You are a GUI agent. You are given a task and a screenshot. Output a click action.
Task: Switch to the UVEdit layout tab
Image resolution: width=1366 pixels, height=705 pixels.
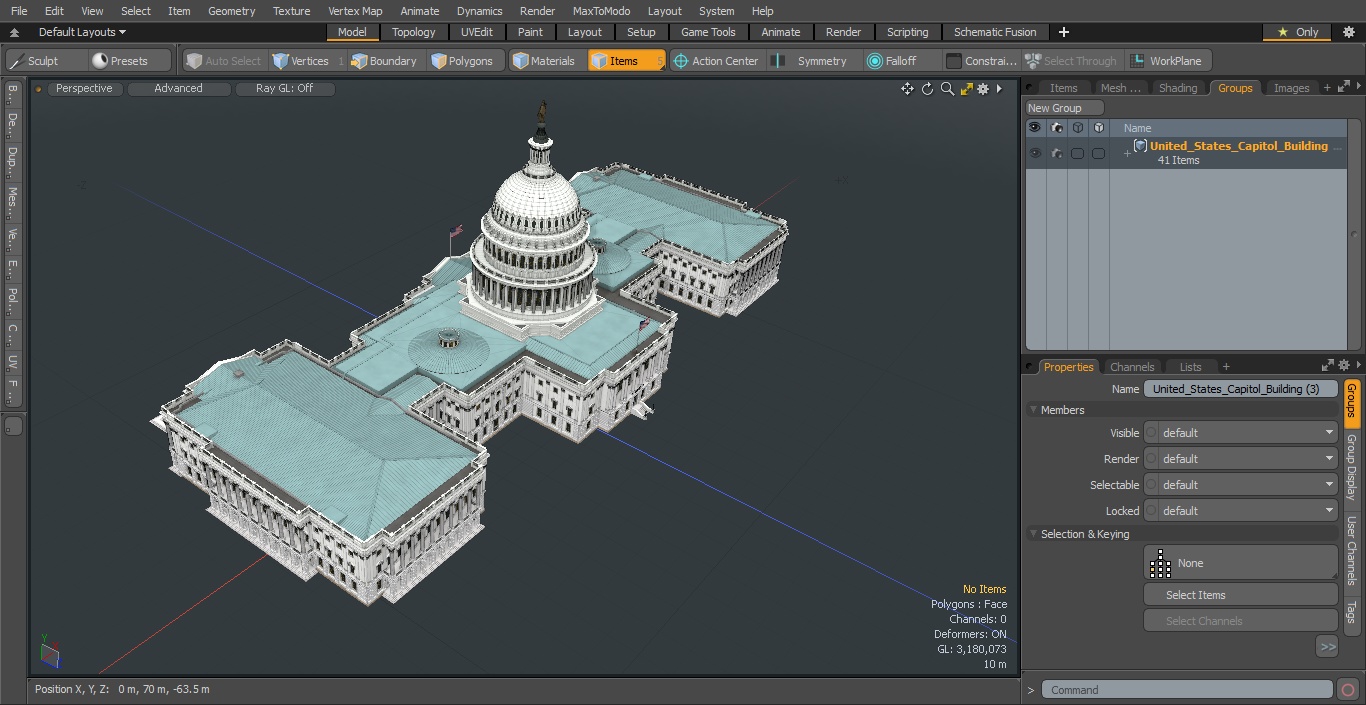tap(477, 32)
